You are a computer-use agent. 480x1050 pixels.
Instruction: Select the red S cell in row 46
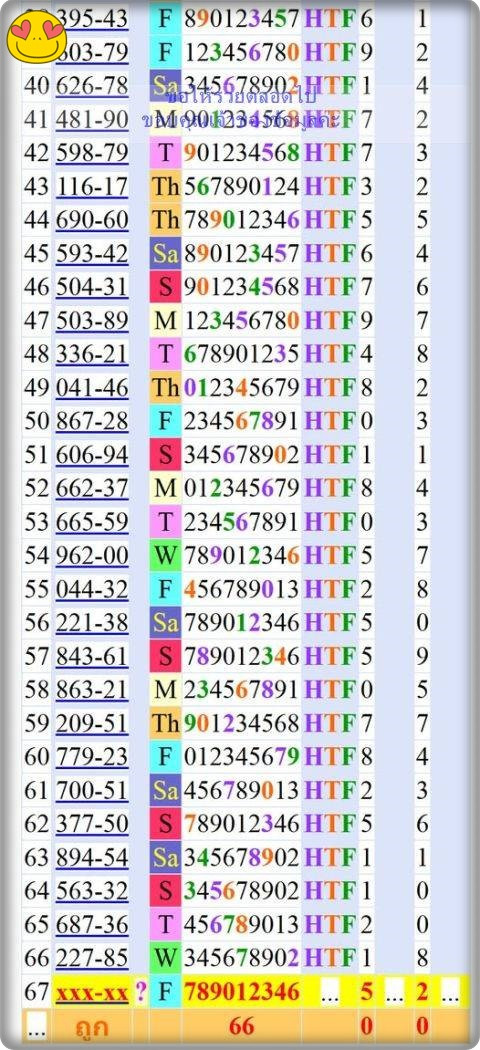(x=165, y=287)
